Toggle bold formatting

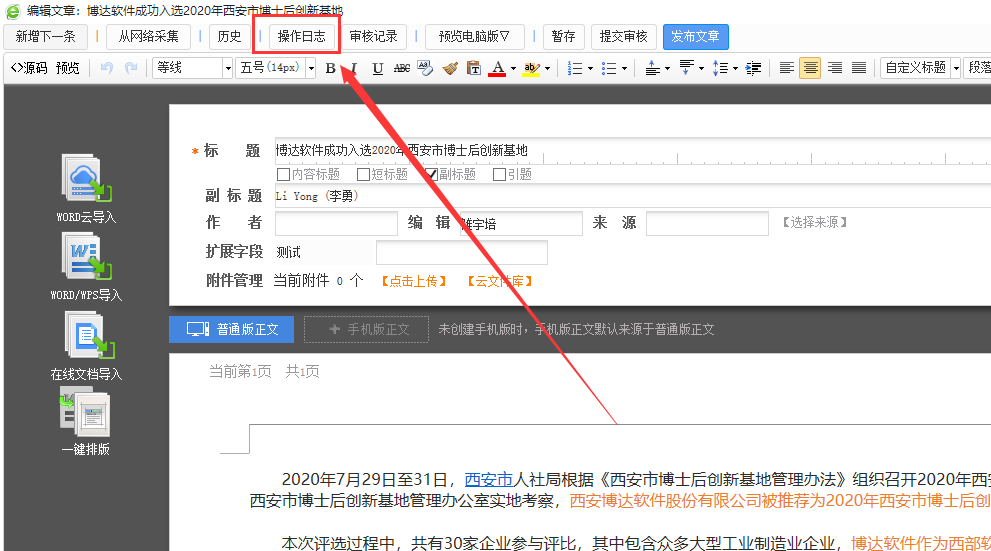click(330, 68)
